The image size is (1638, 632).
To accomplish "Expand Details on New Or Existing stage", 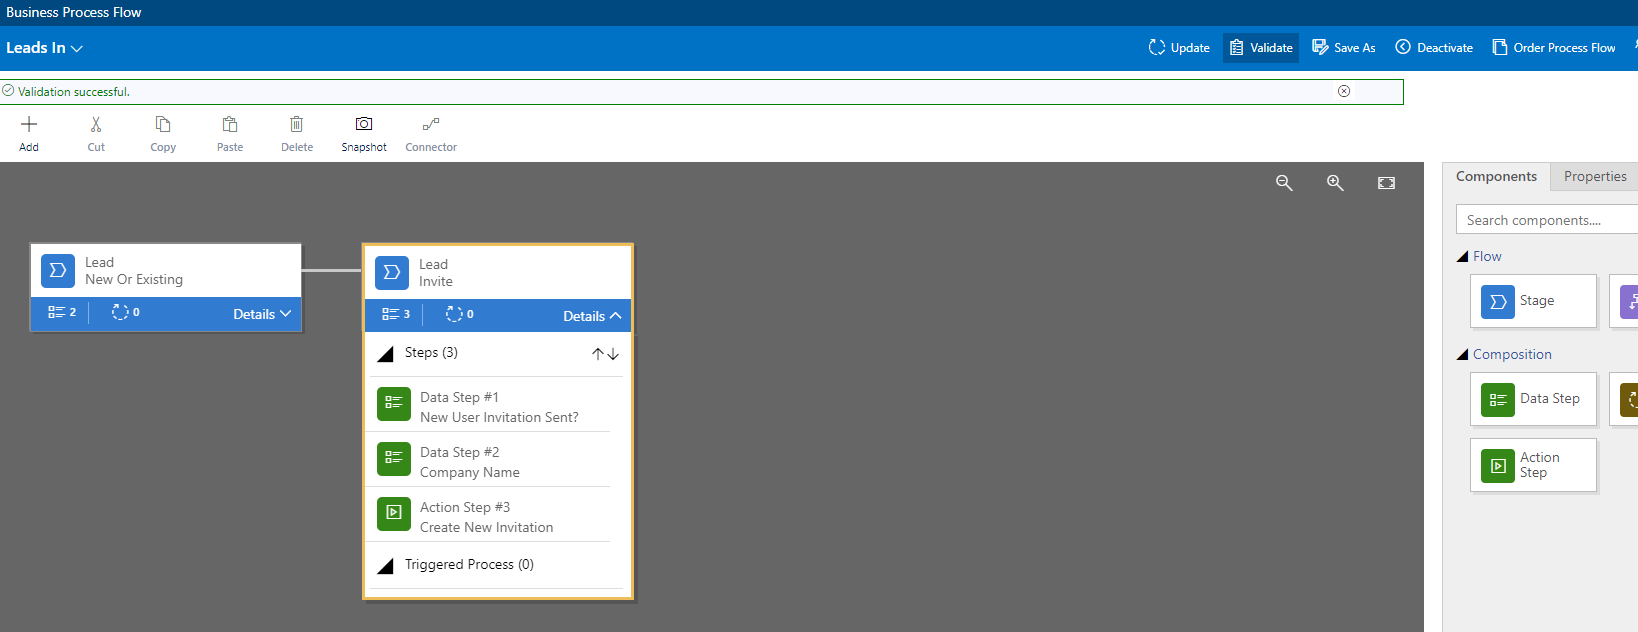I will [x=262, y=314].
